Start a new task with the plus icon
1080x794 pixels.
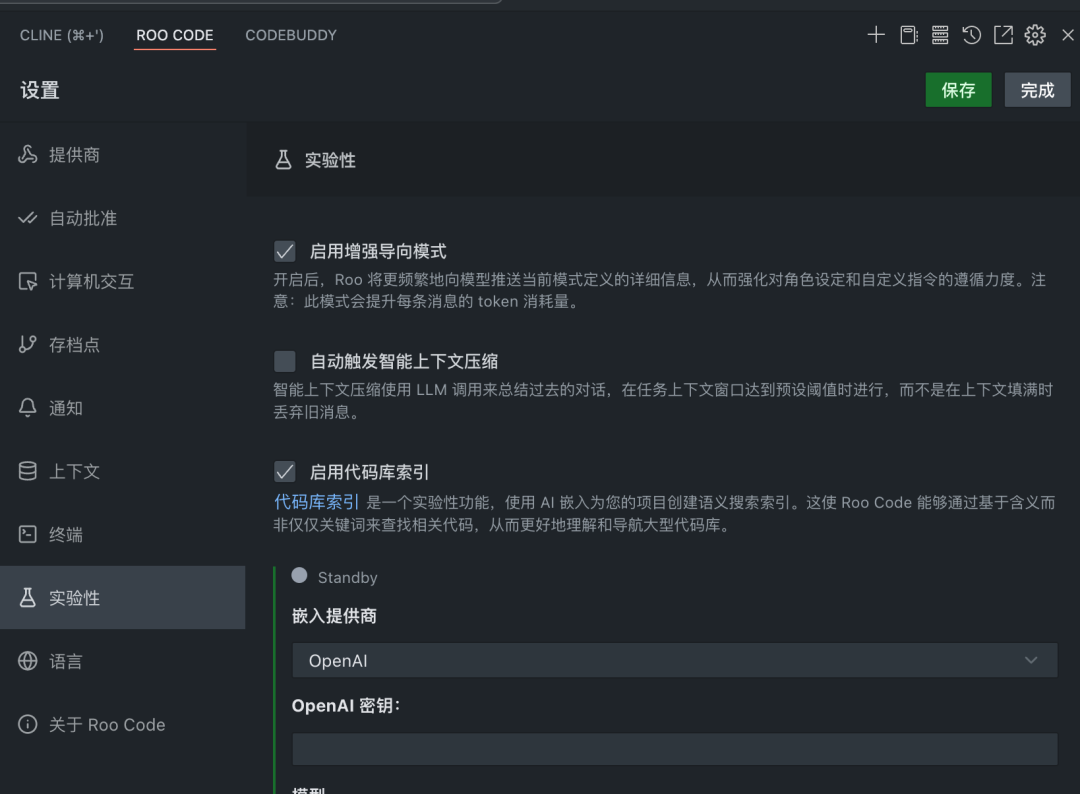coord(875,35)
